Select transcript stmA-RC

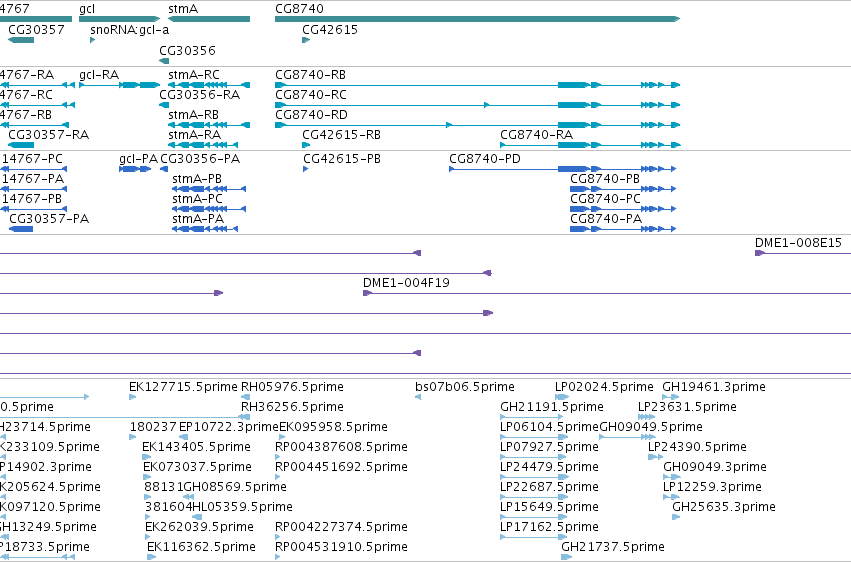[x=209, y=85]
